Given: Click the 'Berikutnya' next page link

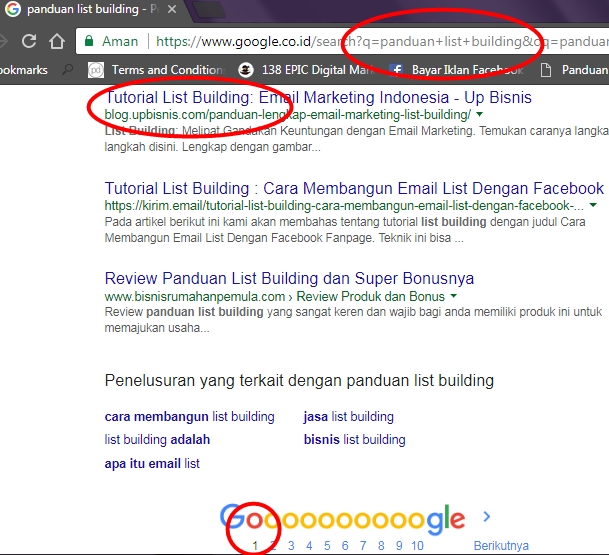Looking at the screenshot, I should pos(501,546).
